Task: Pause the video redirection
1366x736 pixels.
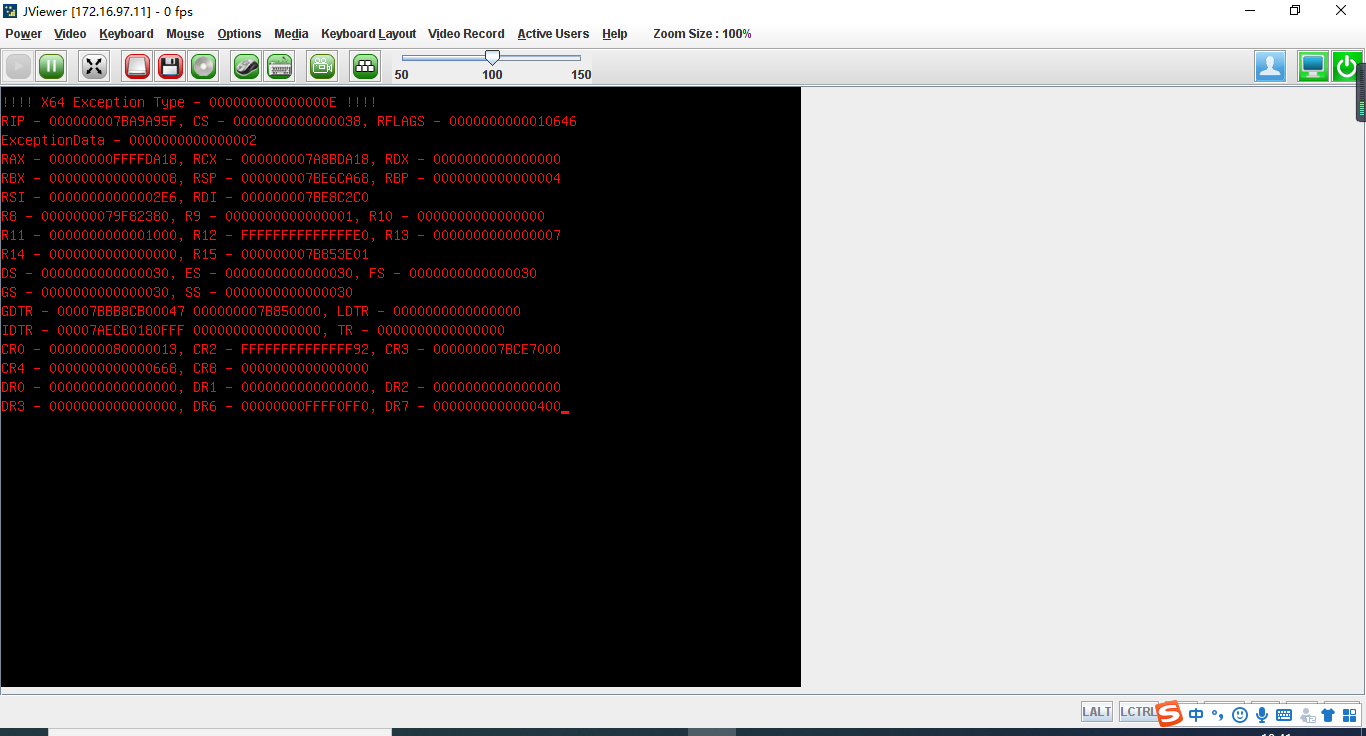Action: [51, 67]
